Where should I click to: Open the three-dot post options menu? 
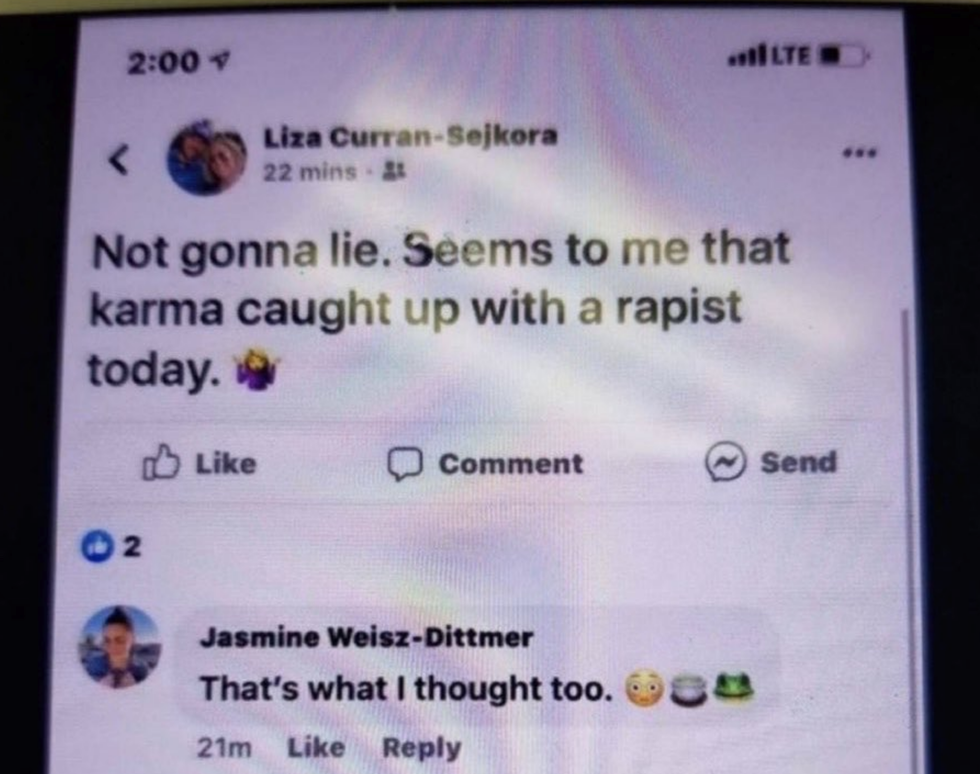[x=859, y=152]
